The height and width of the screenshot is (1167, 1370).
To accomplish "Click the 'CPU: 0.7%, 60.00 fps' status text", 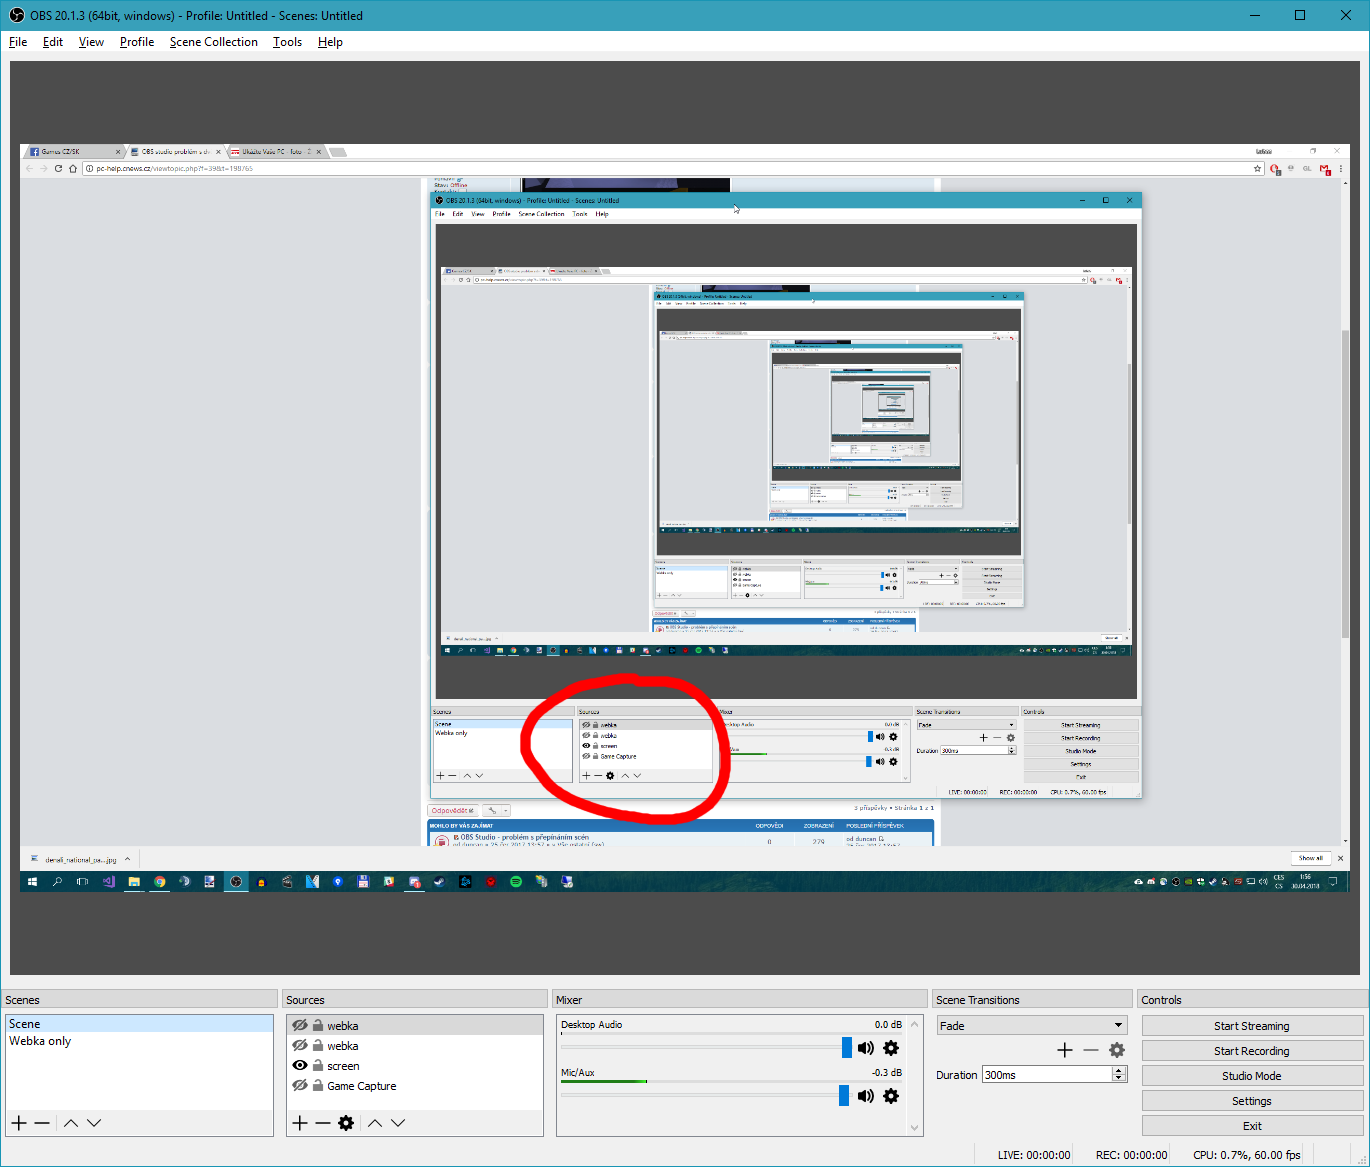I will pos(1247,1155).
